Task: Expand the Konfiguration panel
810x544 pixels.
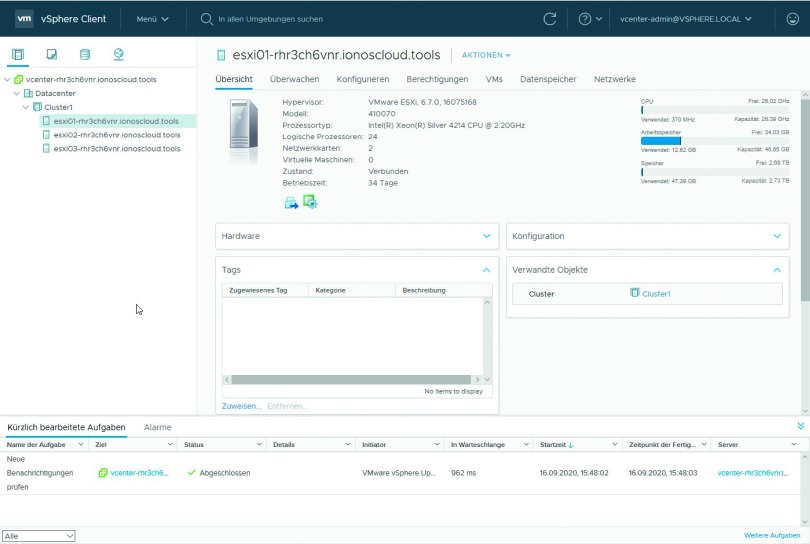Action: click(x=777, y=236)
